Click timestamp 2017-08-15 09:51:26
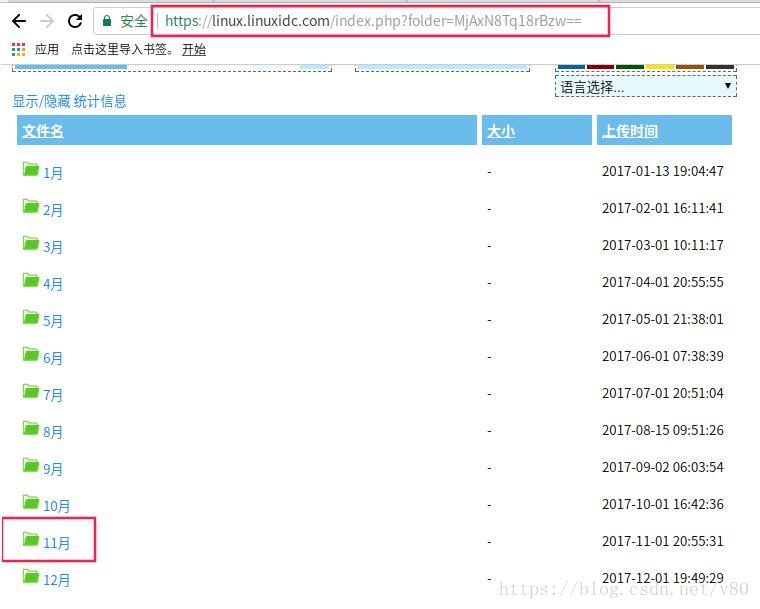 click(663, 430)
